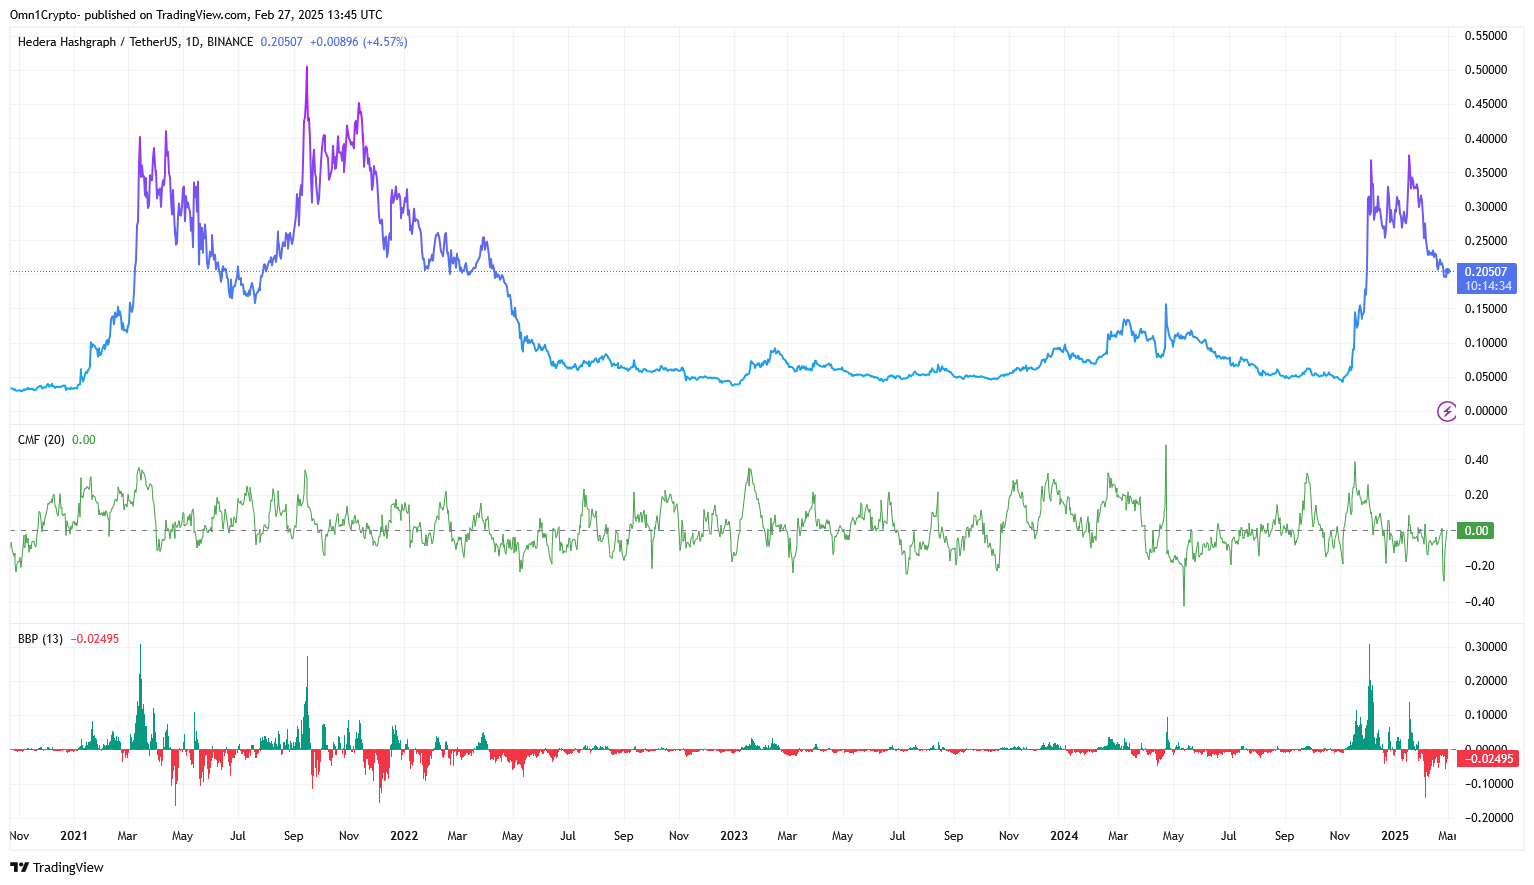Image resolution: width=1534 pixels, height=885 pixels.
Task: Click the purple lightning bolt icon
Action: [x=1447, y=411]
